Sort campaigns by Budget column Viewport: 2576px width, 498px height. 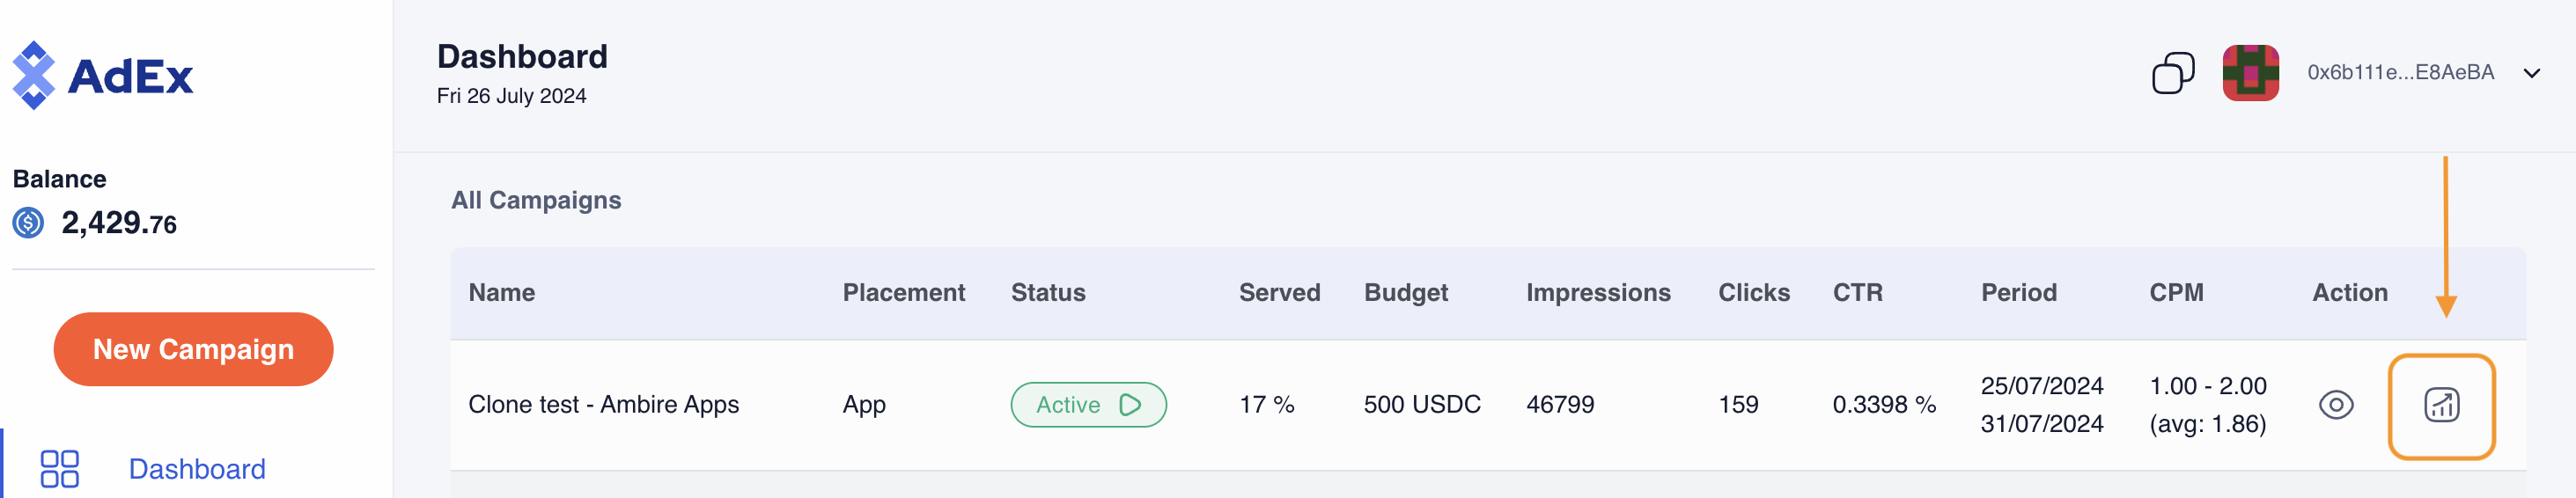1405,293
